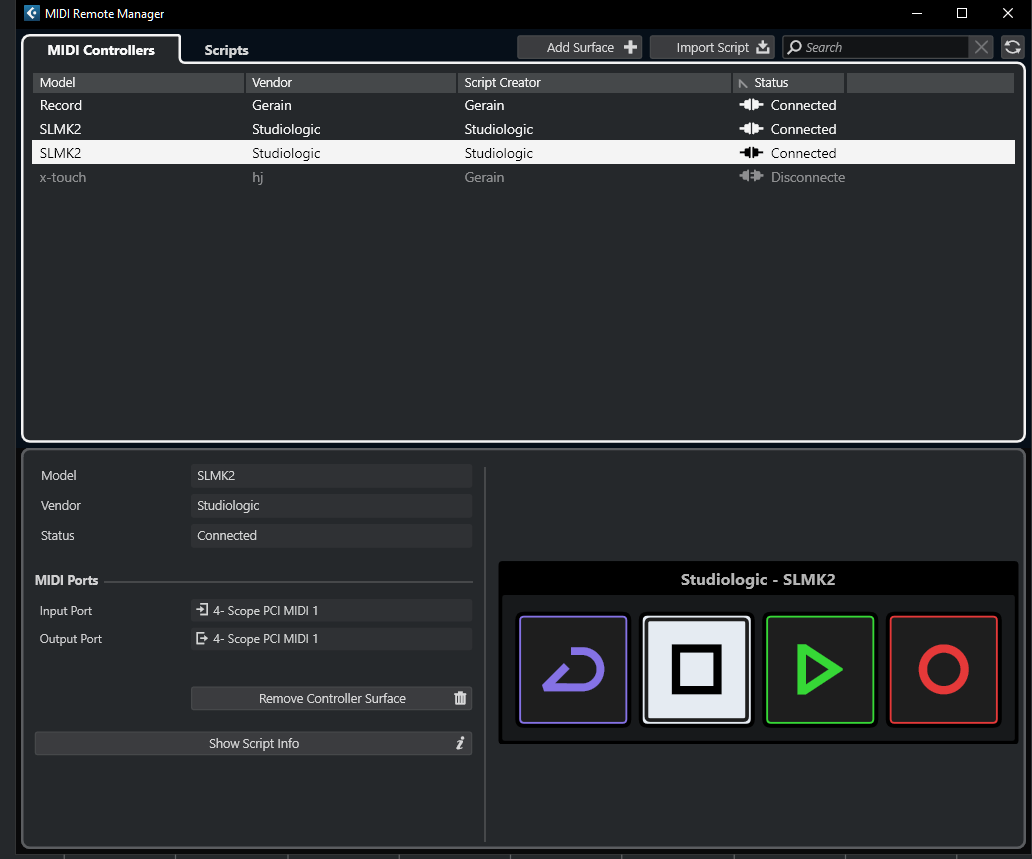Screen dimensions: 1032x859
Task: Clear the search field with the X
Action: 981,47
